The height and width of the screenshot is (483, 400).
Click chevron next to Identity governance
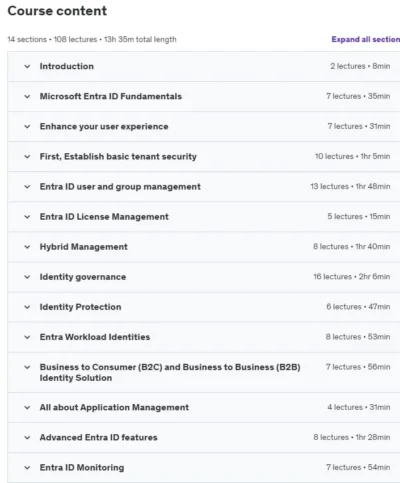pyautogui.click(x=27, y=277)
